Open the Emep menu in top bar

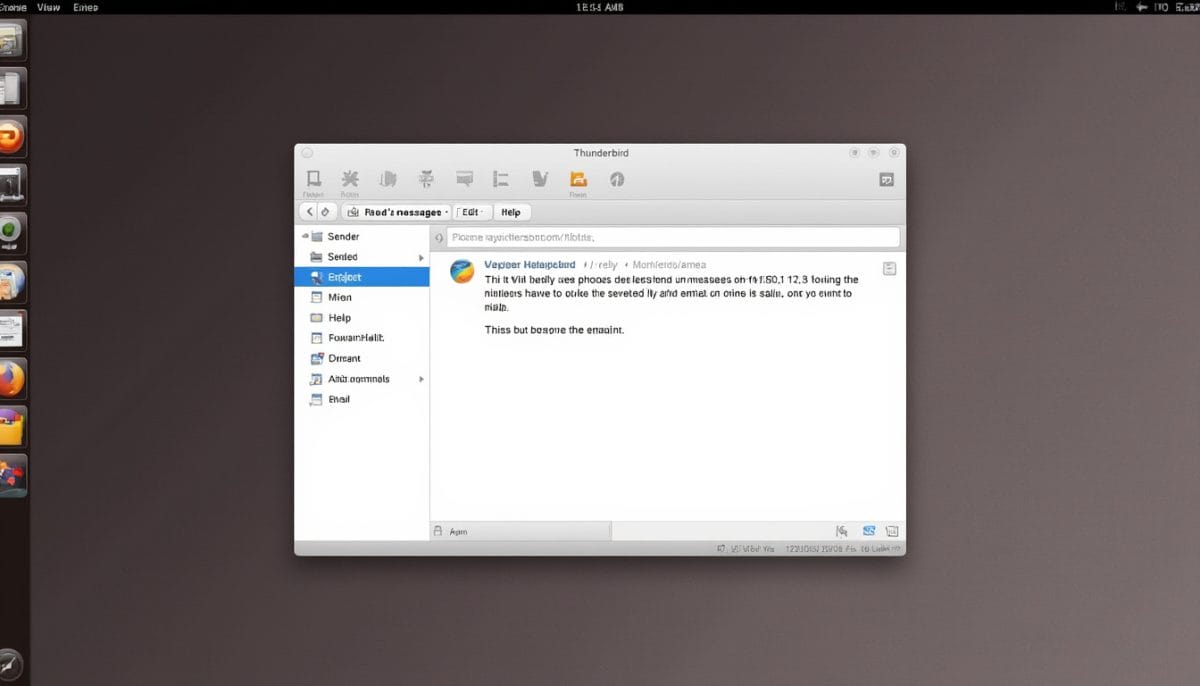86,7
